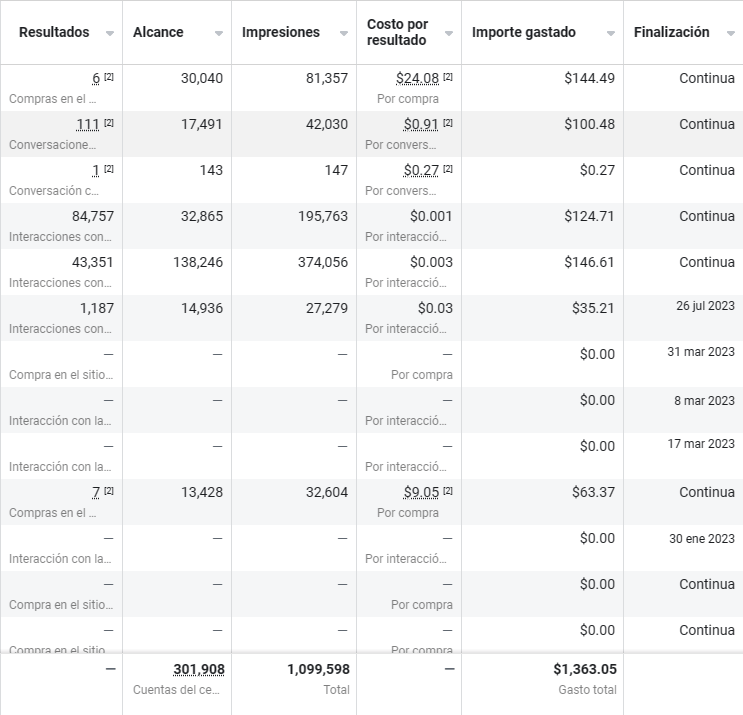The image size is (743, 715).
Task: Click the footnote marker next to $0.91
Action: pyautogui.click(x=448, y=123)
